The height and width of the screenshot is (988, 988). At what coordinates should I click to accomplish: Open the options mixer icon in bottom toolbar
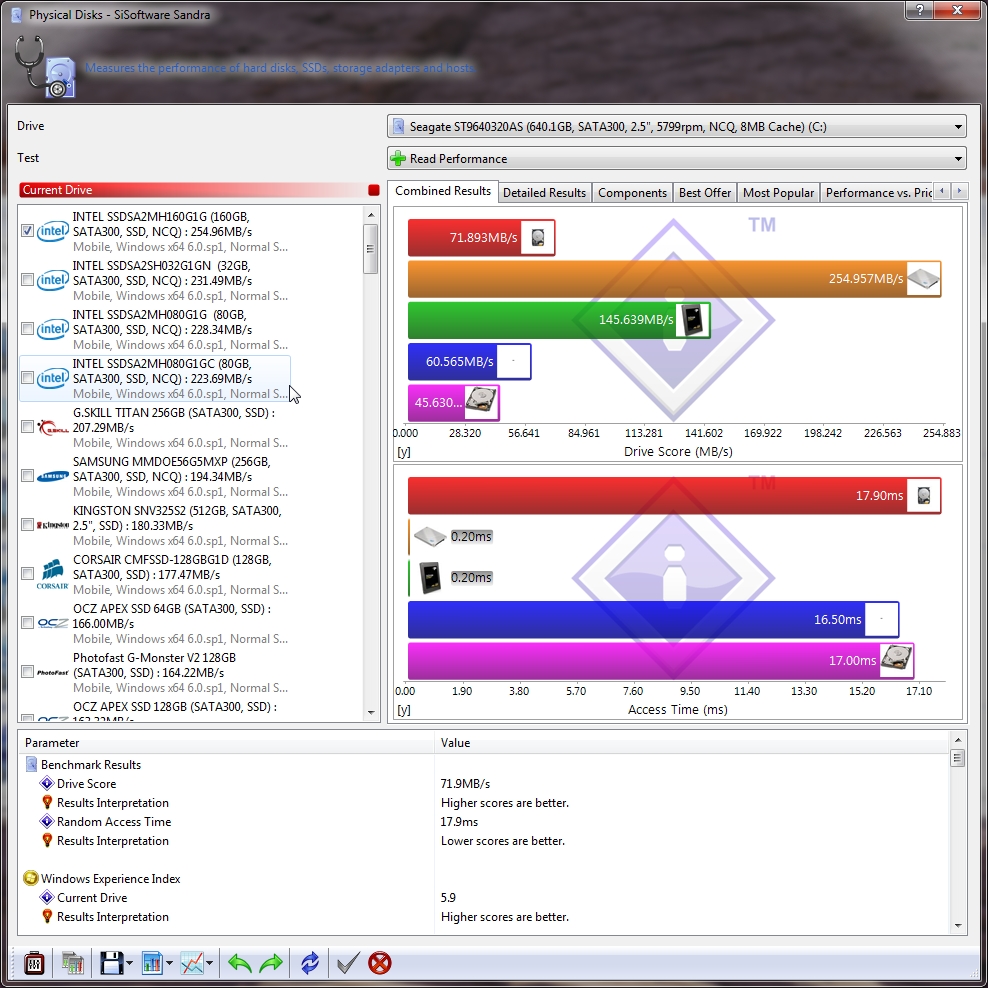[34, 963]
